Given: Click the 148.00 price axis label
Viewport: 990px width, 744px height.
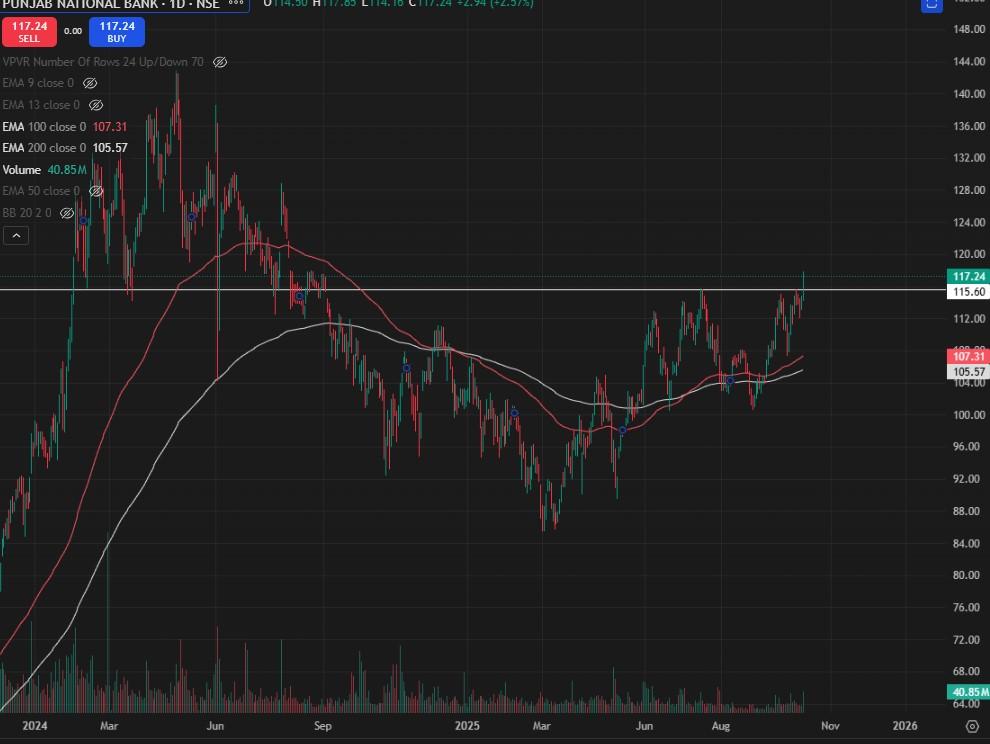Looking at the screenshot, I should click(969, 29).
